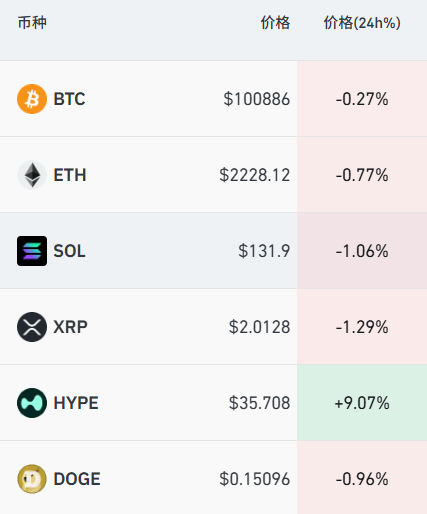Open the DOGE coin name link
This screenshot has height=514, width=427.
tap(77, 479)
